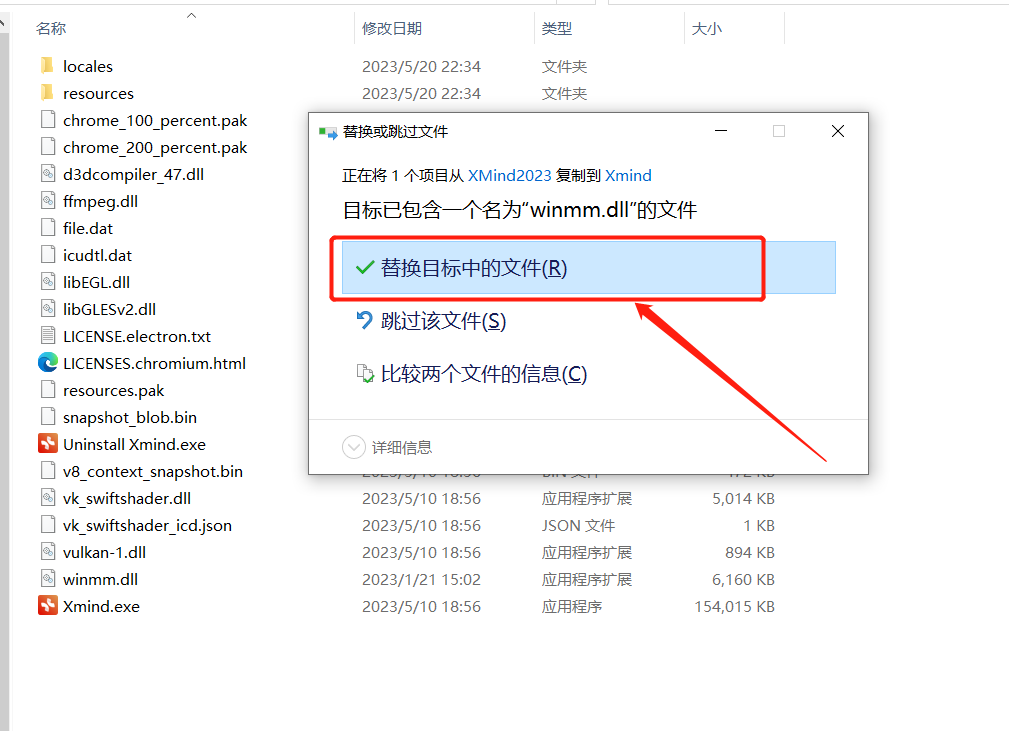Select the Uninstall Xmind.exe icon

(48, 443)
